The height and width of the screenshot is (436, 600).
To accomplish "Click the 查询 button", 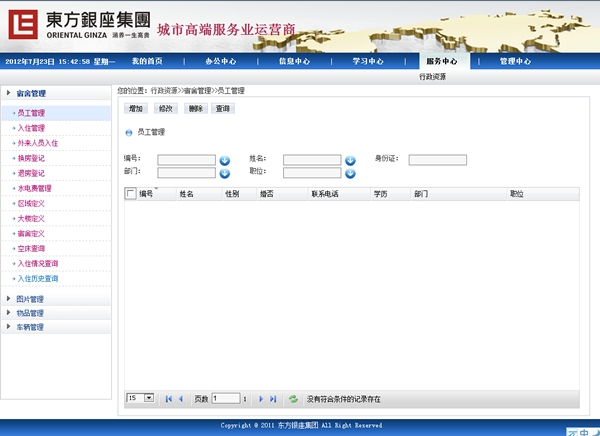I will coord(223,109).
